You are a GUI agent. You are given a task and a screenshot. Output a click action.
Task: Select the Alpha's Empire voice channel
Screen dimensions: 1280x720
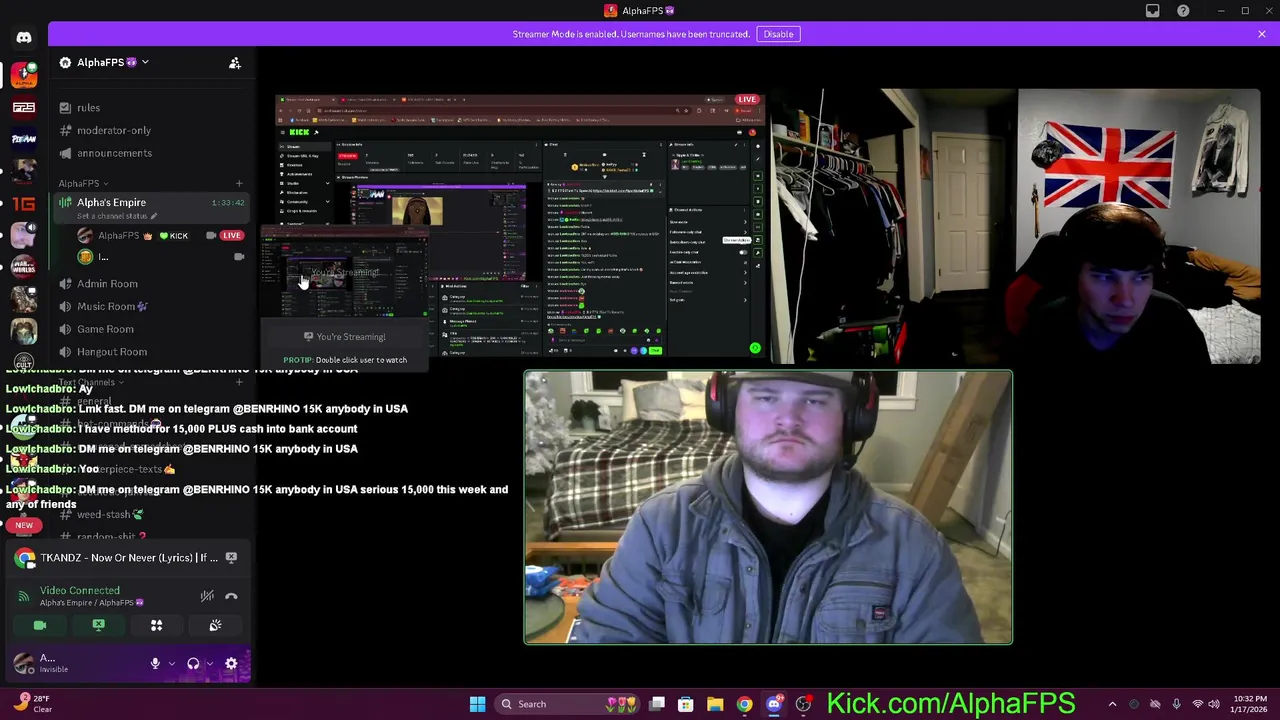coord(111,203)
